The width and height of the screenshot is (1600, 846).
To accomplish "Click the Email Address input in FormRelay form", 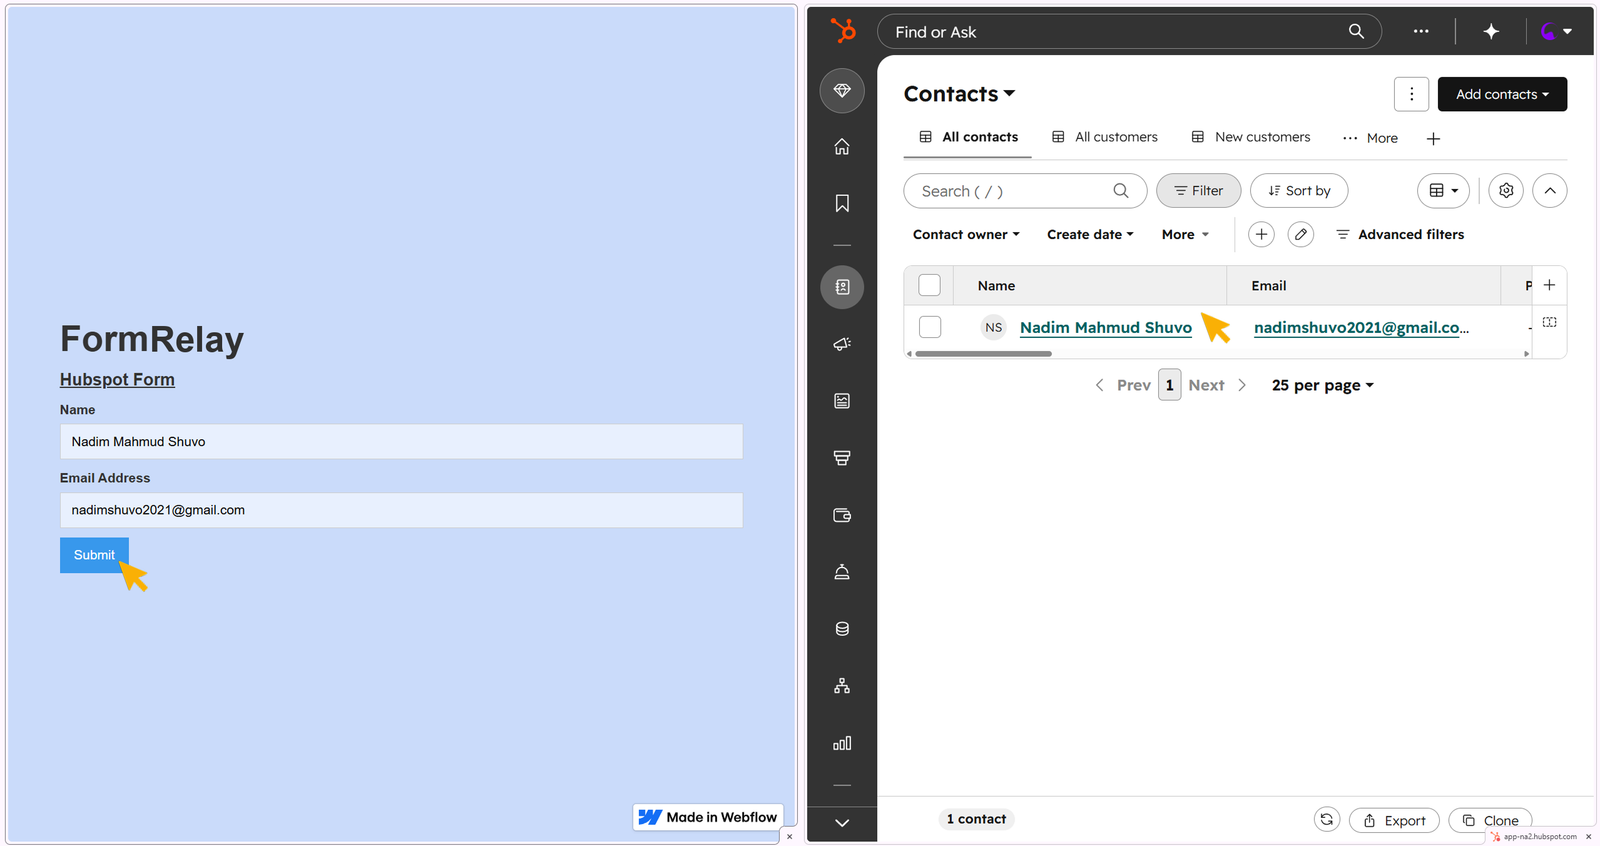I will click(401, 510).
